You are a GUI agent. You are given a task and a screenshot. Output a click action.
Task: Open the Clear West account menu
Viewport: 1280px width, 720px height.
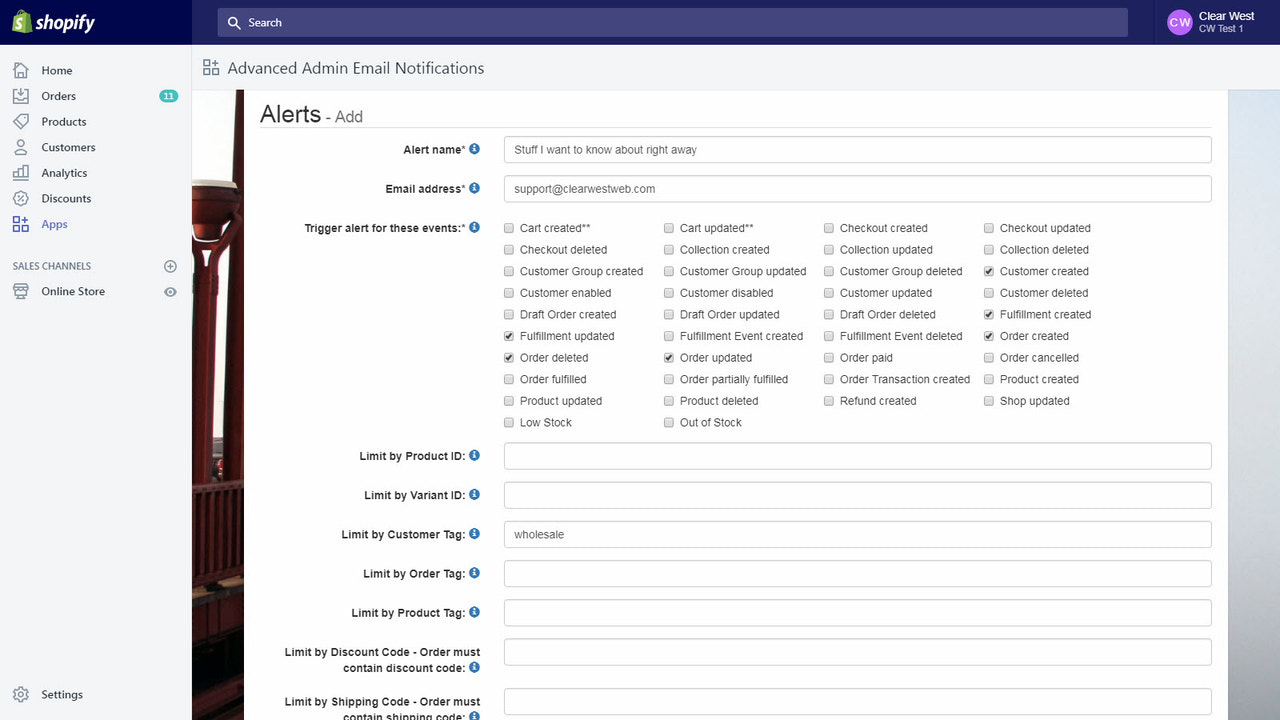point(1213,21)
